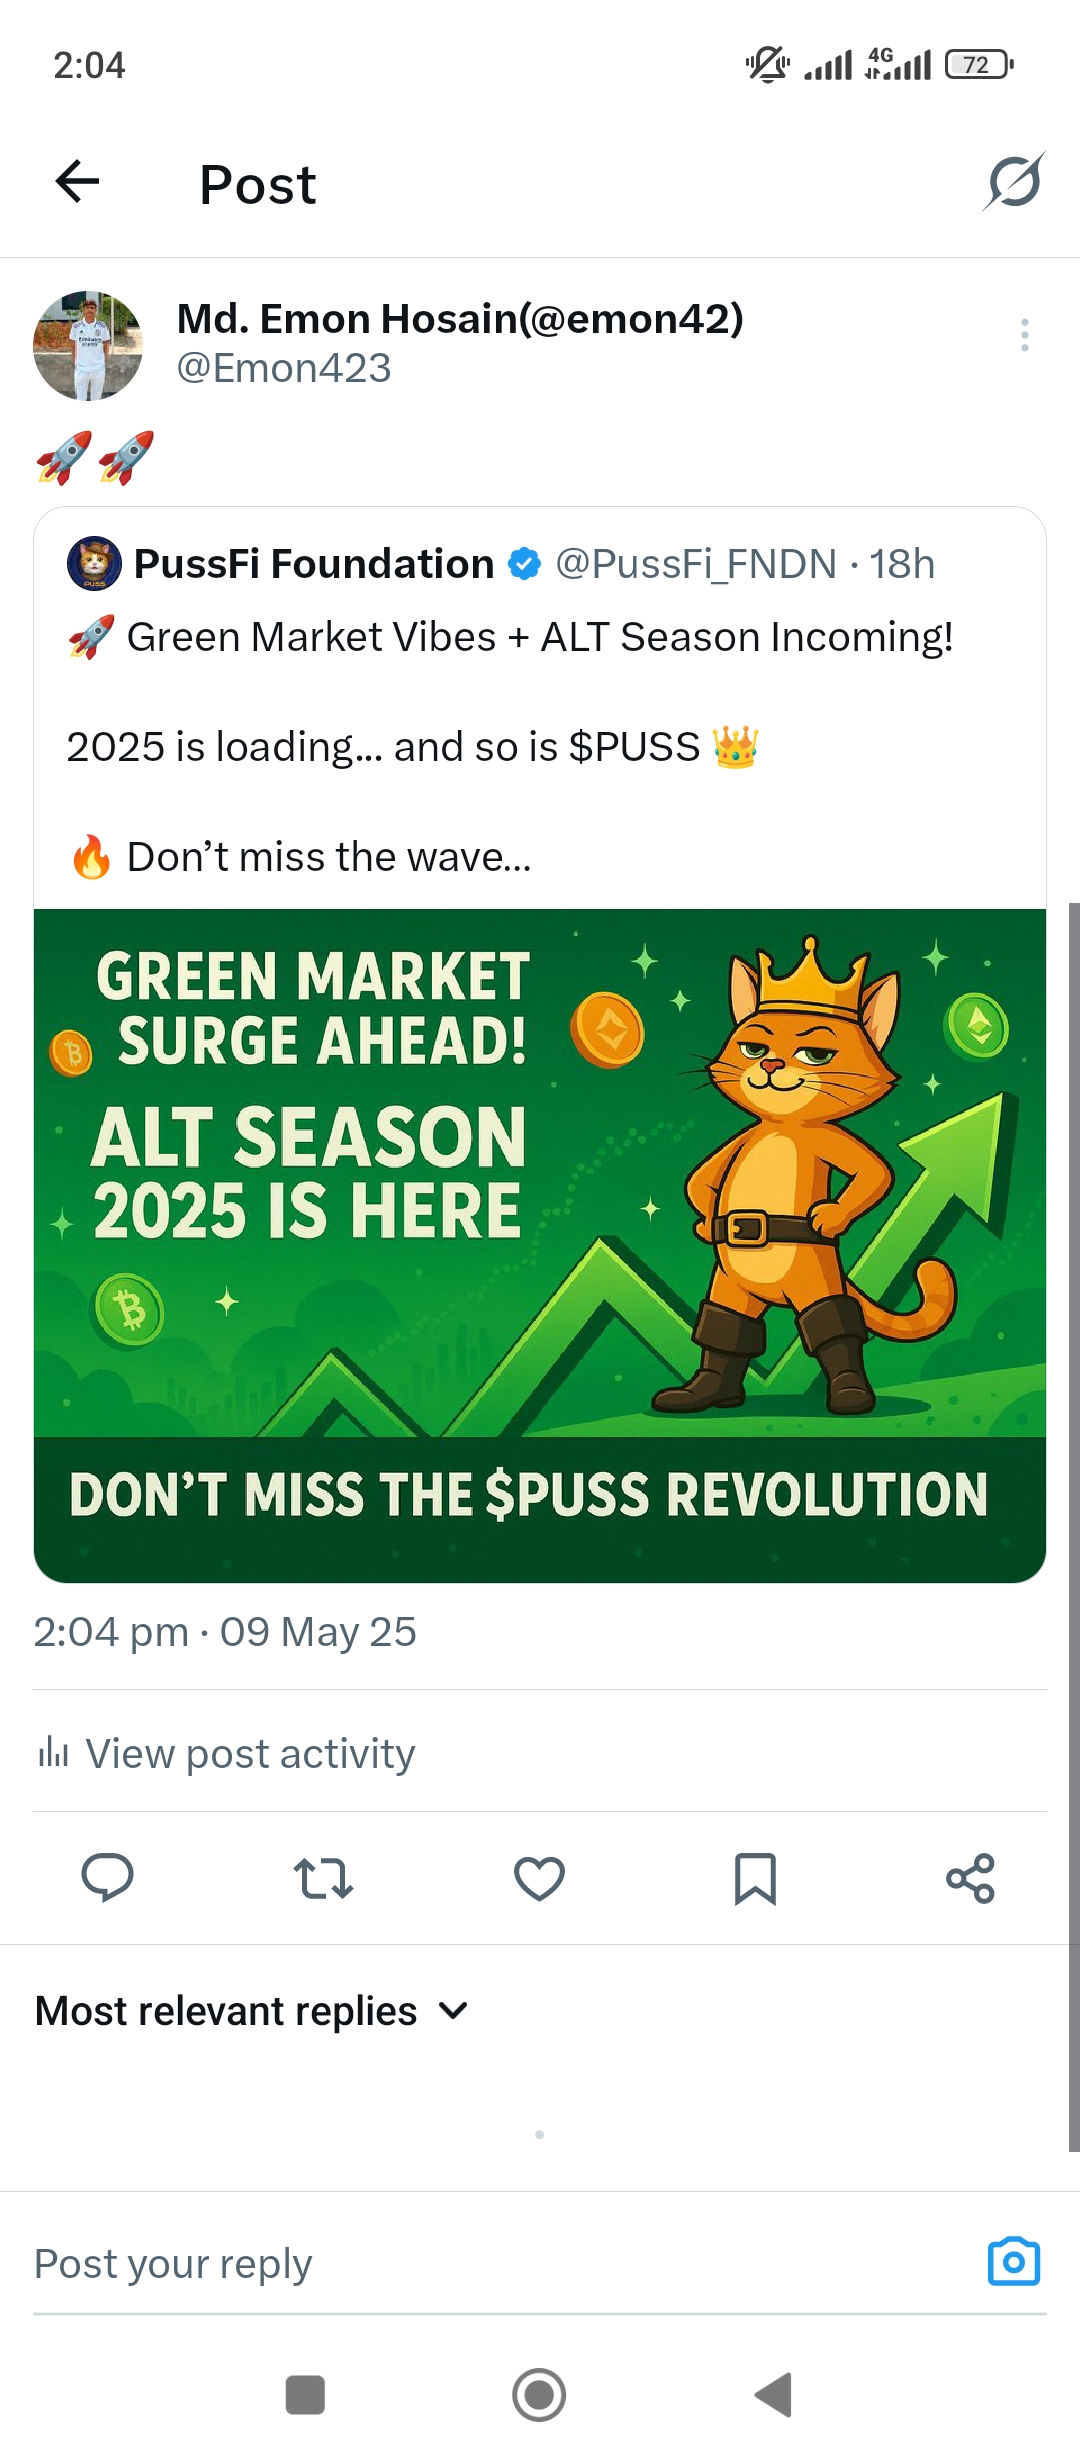This screenshot has height=2460, width=1080.
Task: View the Green Market Surge image
Action: click(540, 1246)
